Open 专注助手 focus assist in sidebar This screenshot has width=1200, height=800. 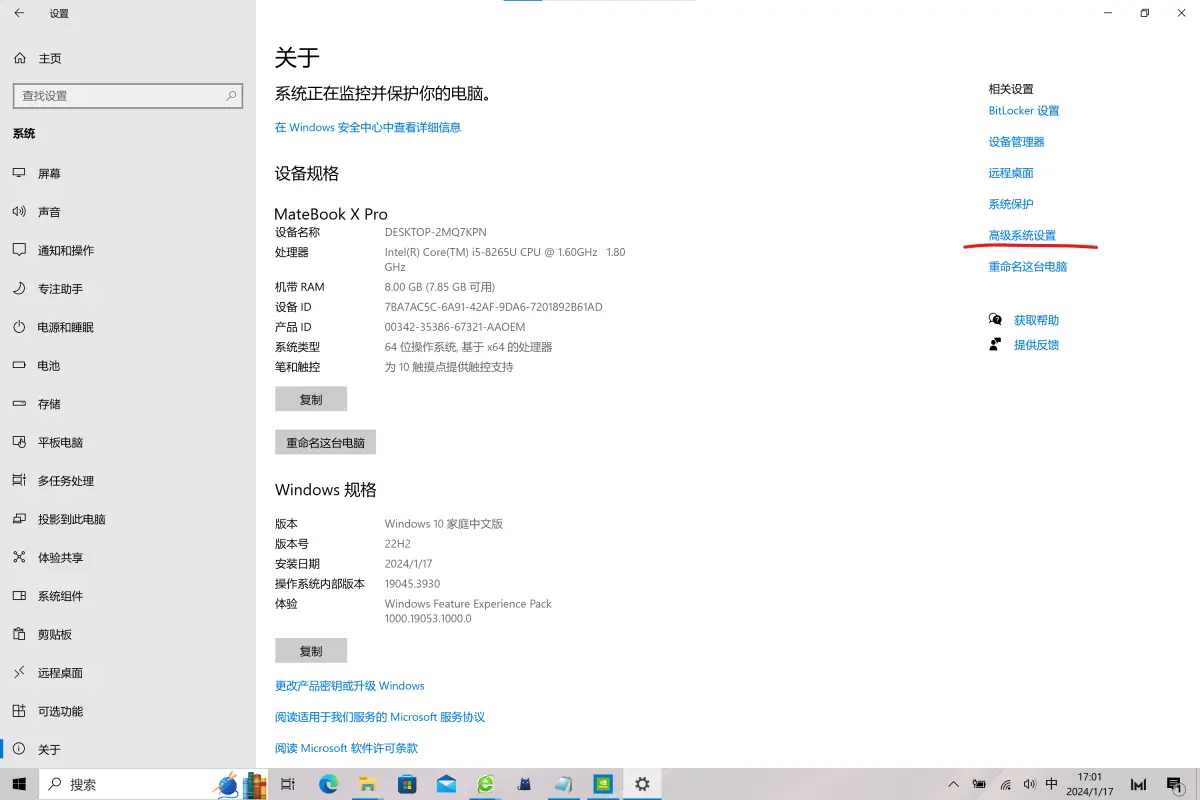pyautogui.click(x=128, y=289)
